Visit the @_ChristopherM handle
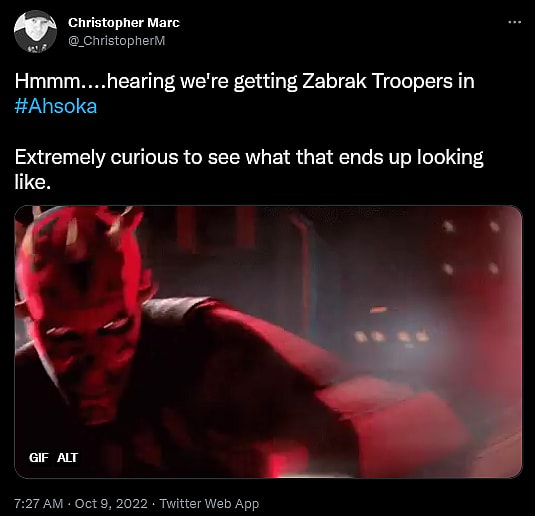Screen dimensions: 535x516 coord(117,41)
